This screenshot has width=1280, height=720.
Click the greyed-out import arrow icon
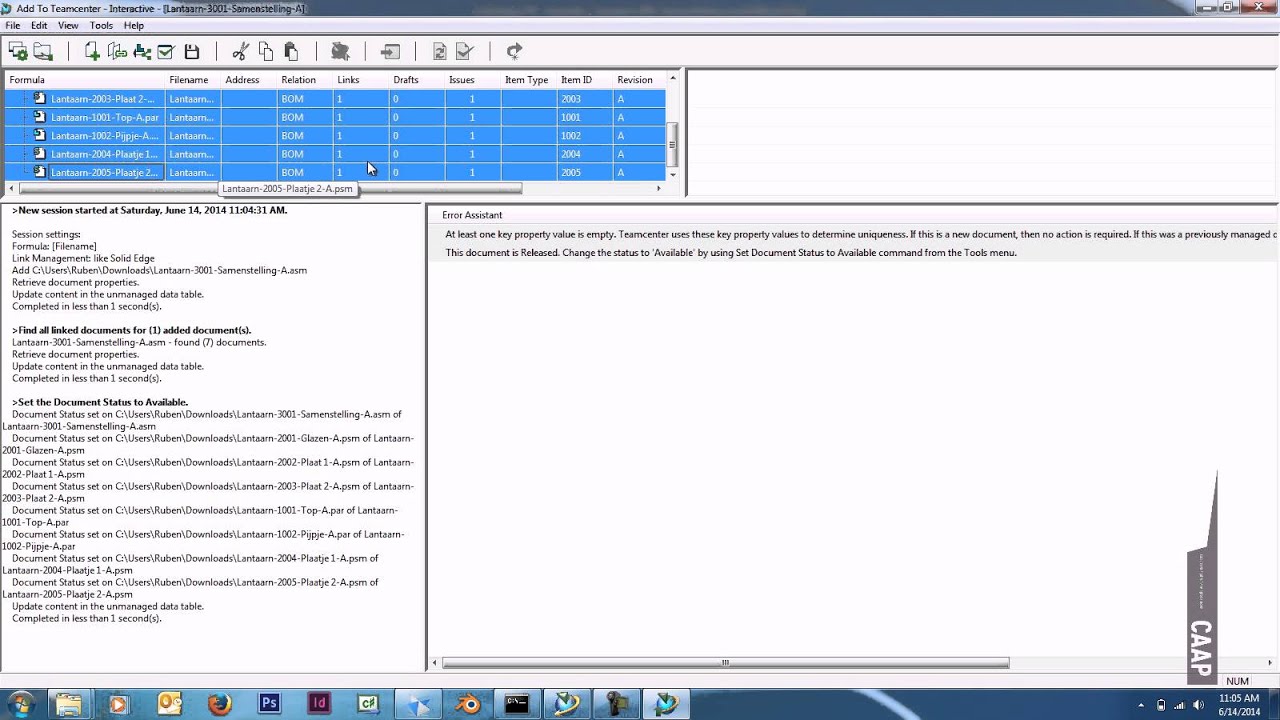coord(390,51)
